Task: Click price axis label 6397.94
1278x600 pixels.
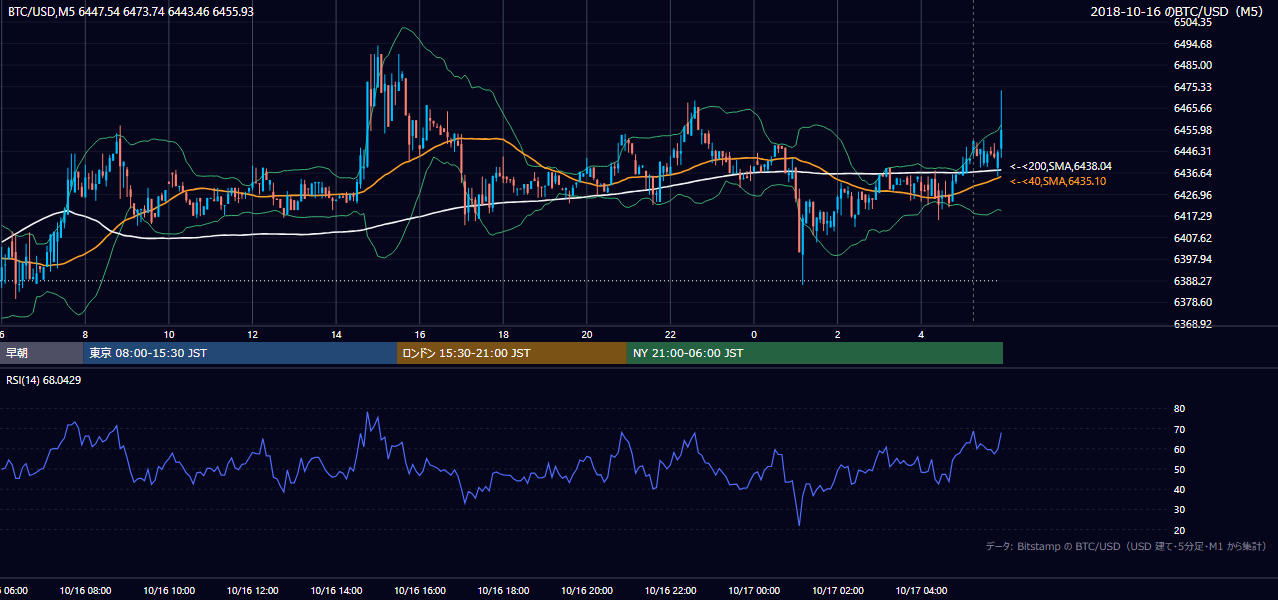Action: tap(1192, 259)
